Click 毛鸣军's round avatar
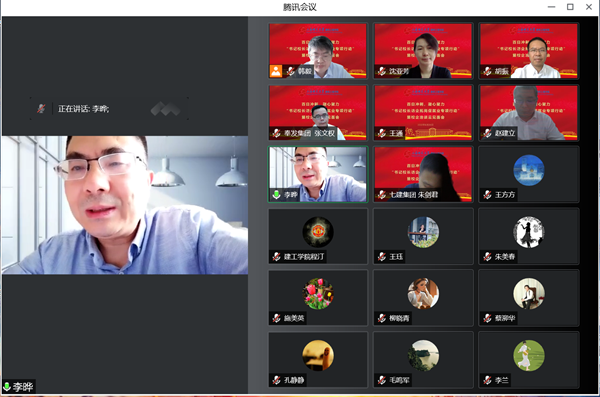Screen dimensions: 600x397 tap(423, 355)
